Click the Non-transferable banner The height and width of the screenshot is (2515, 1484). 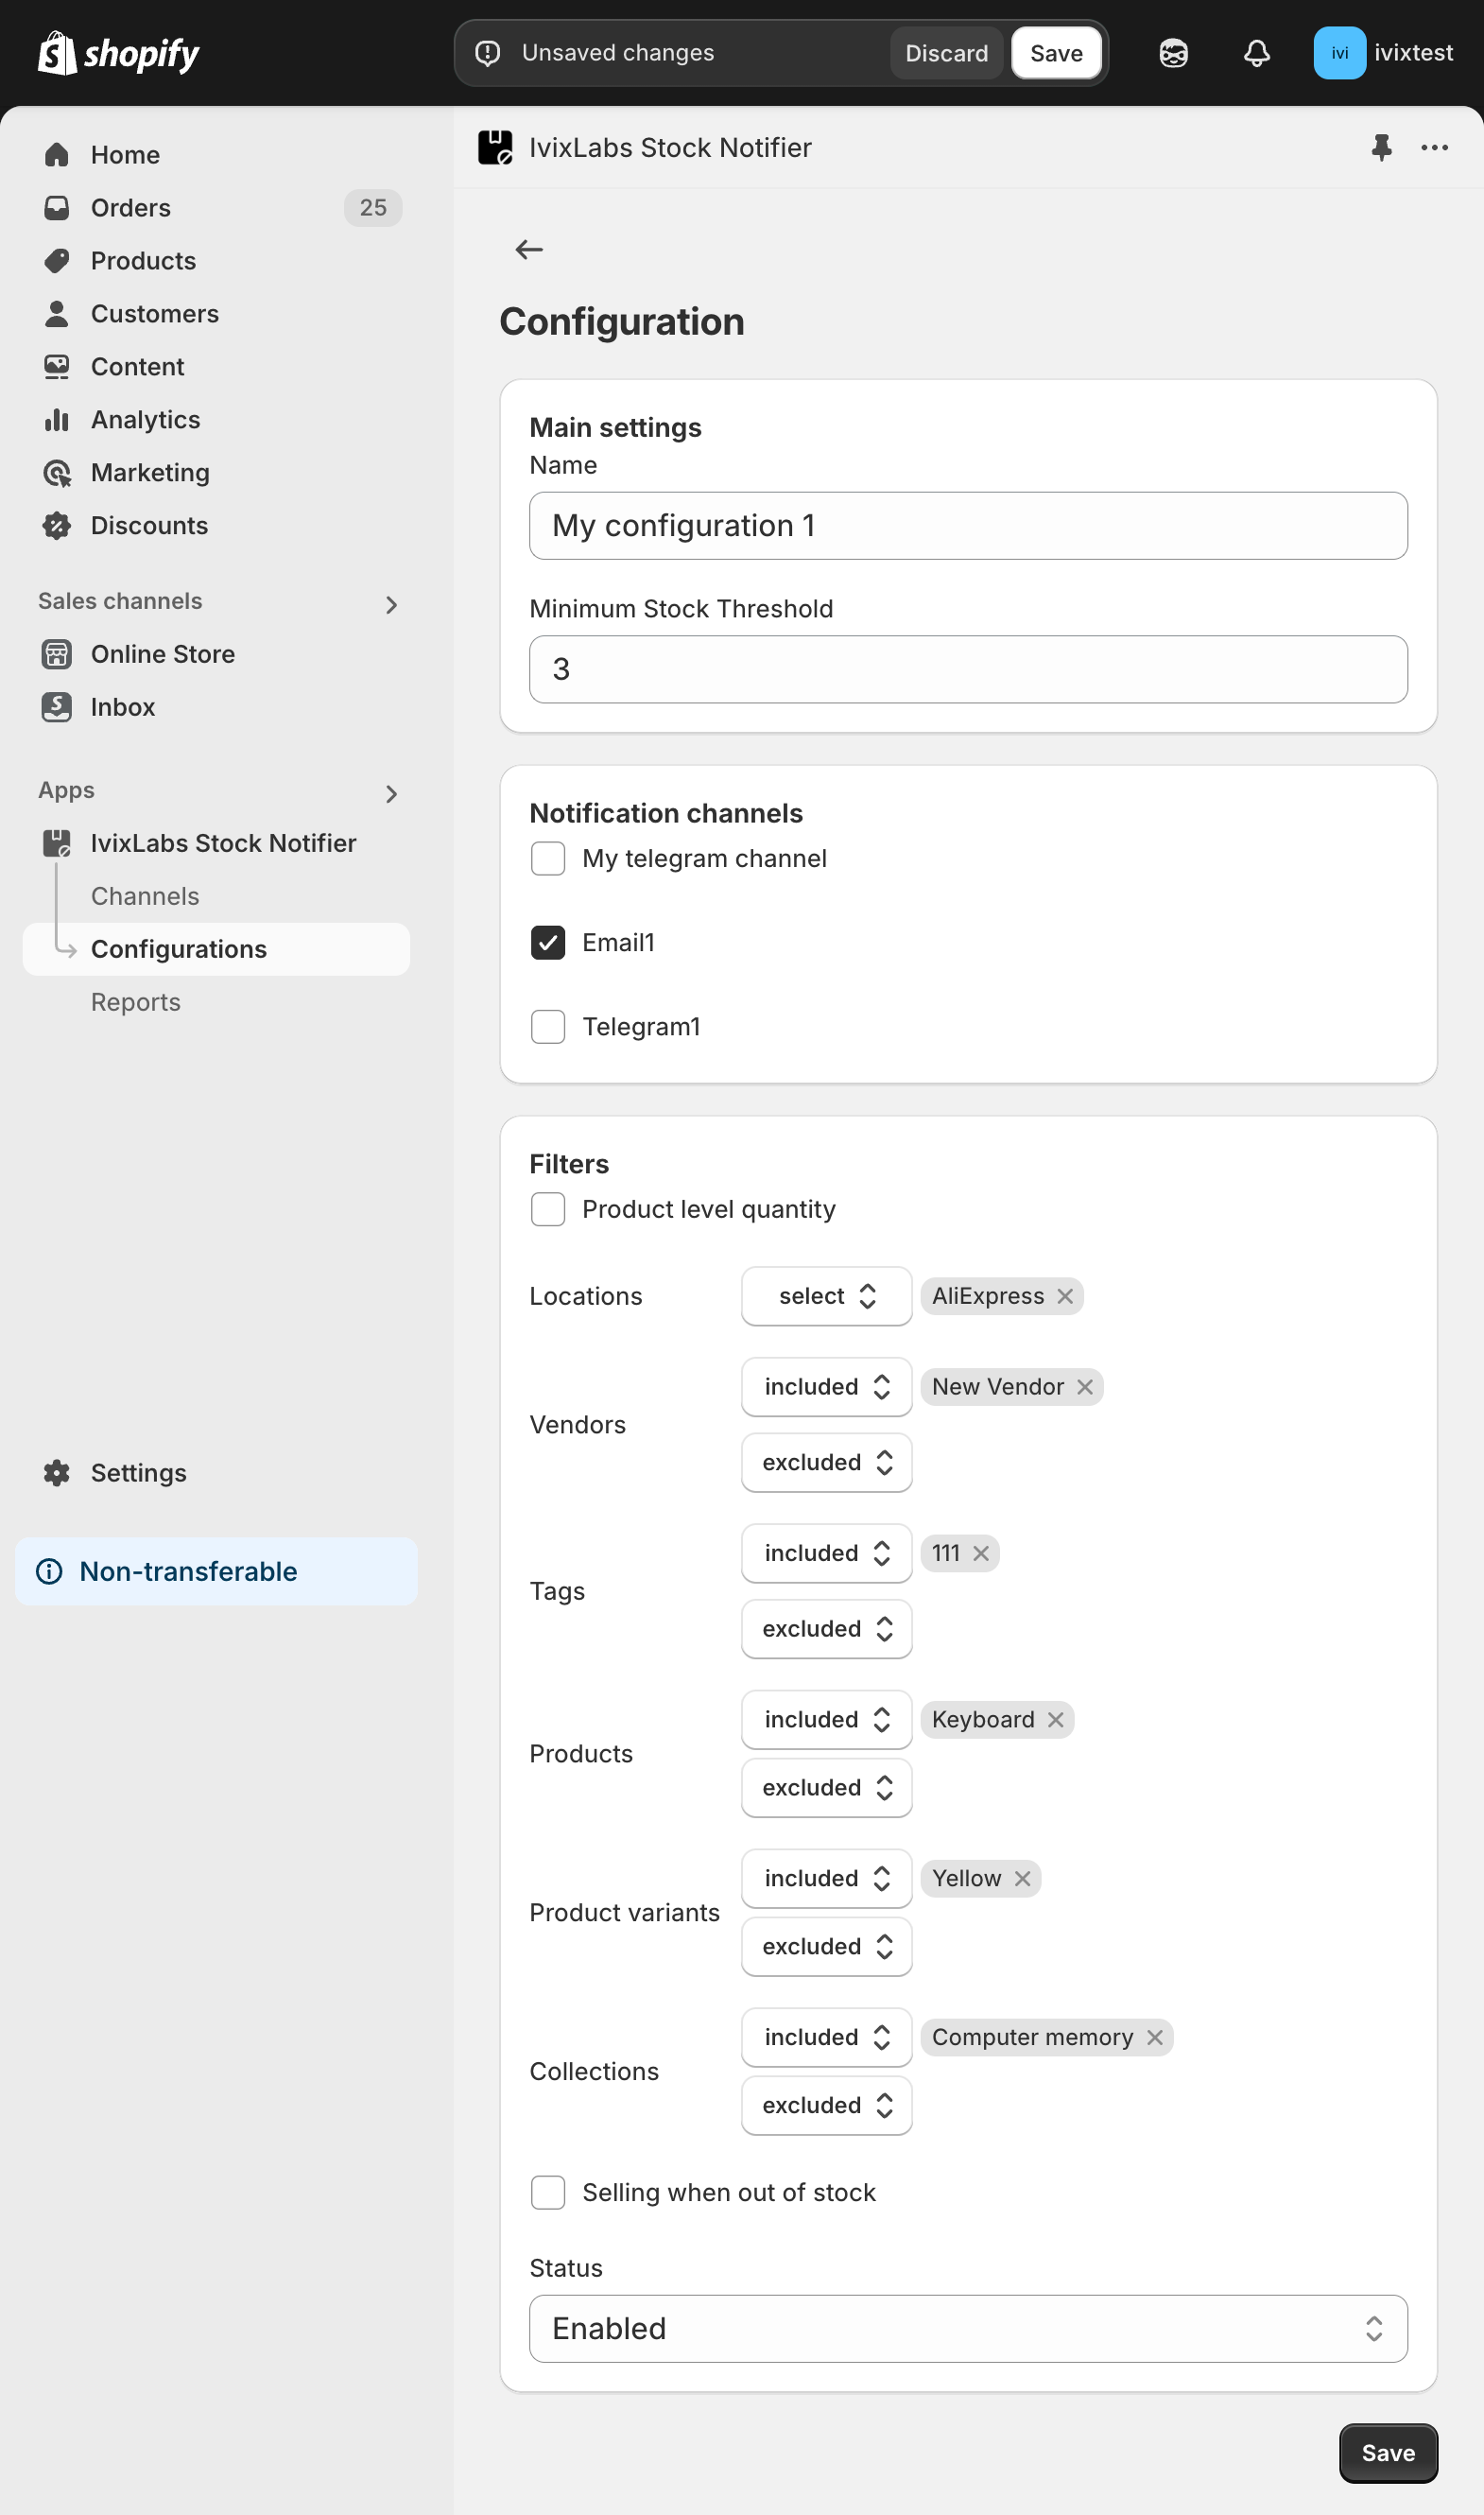(x=216, y=1572)
